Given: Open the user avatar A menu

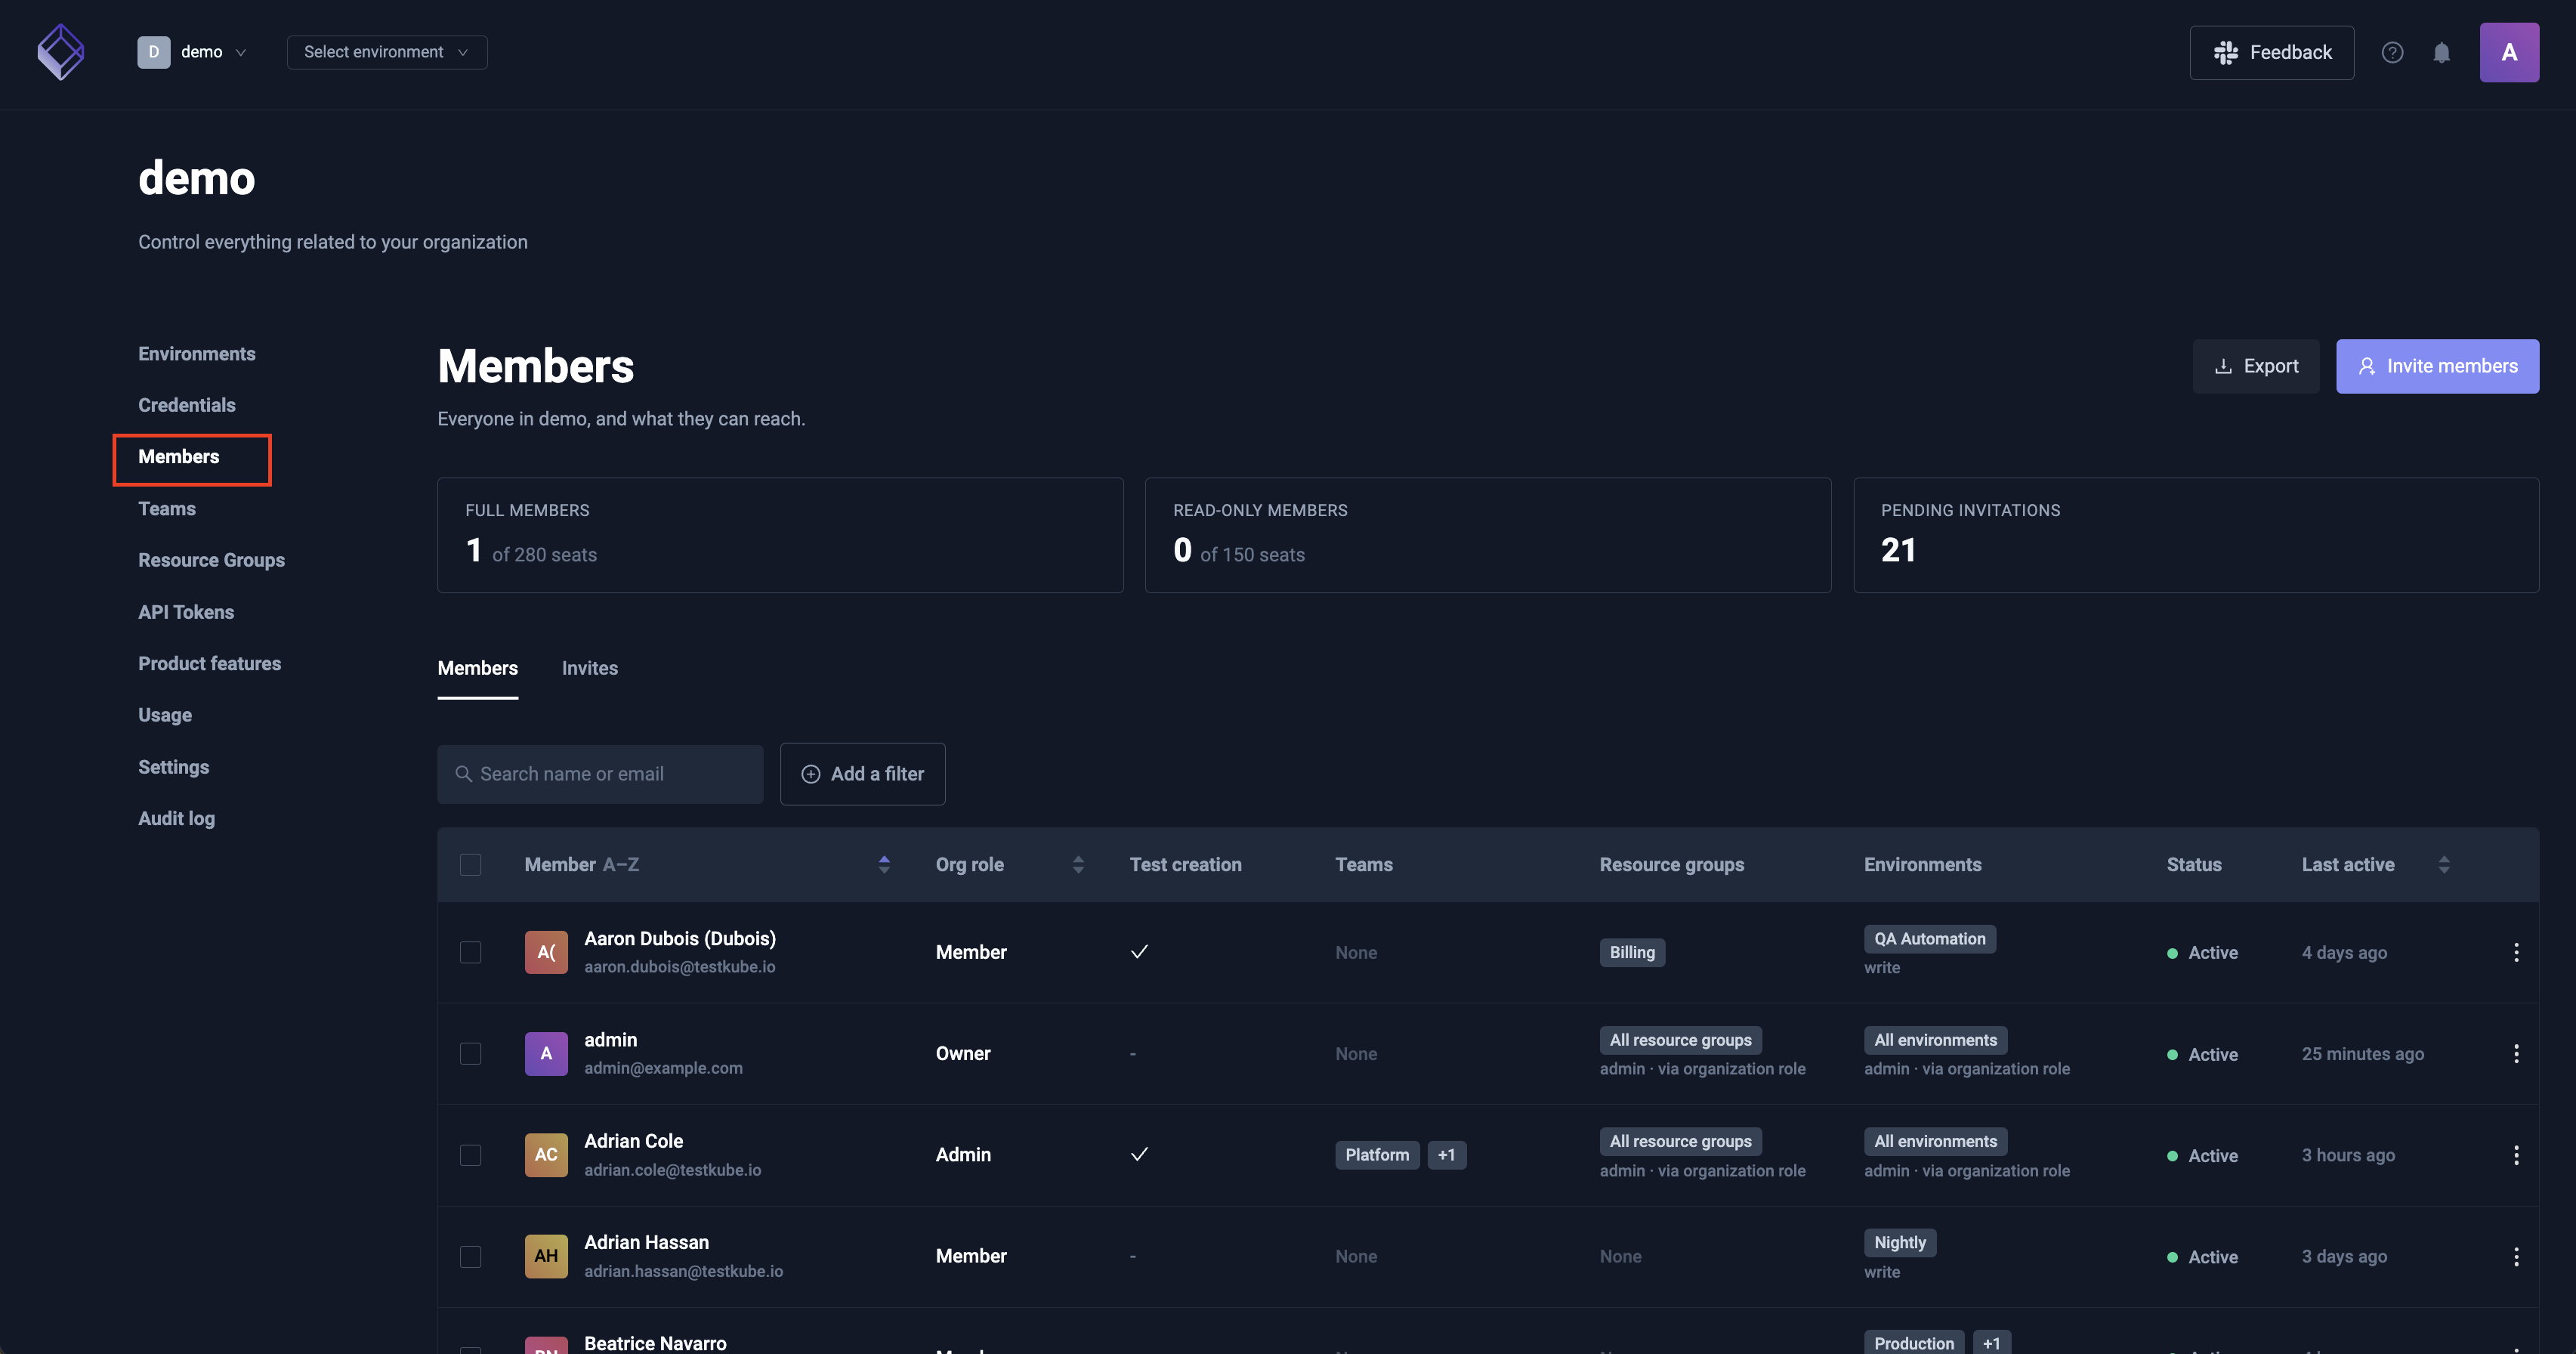Looking at the screenshot, I should click(2509, 52).
